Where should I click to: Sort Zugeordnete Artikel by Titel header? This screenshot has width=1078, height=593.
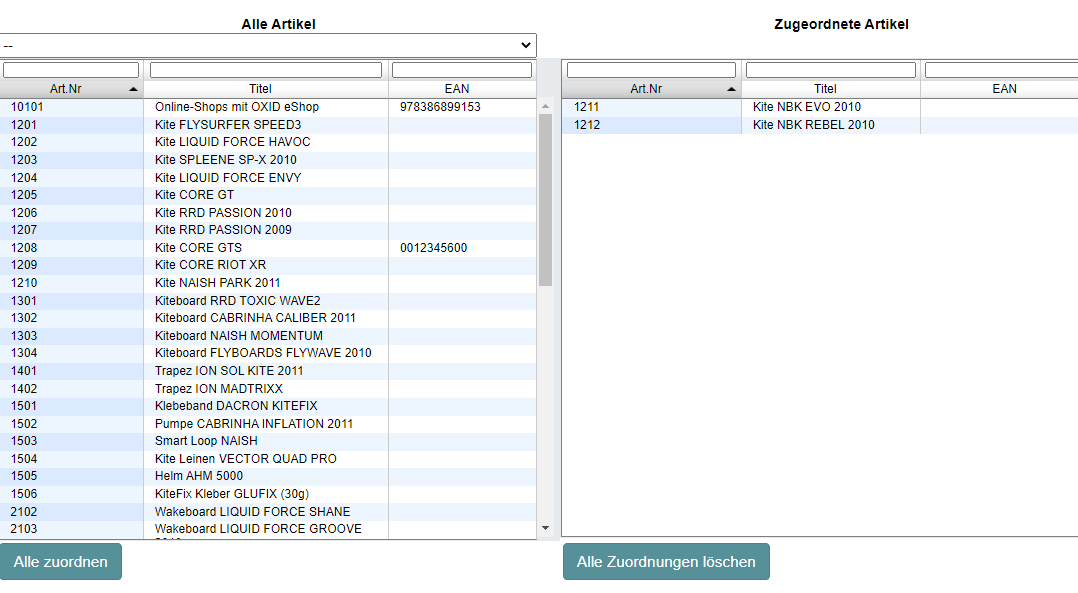[830, 89]
